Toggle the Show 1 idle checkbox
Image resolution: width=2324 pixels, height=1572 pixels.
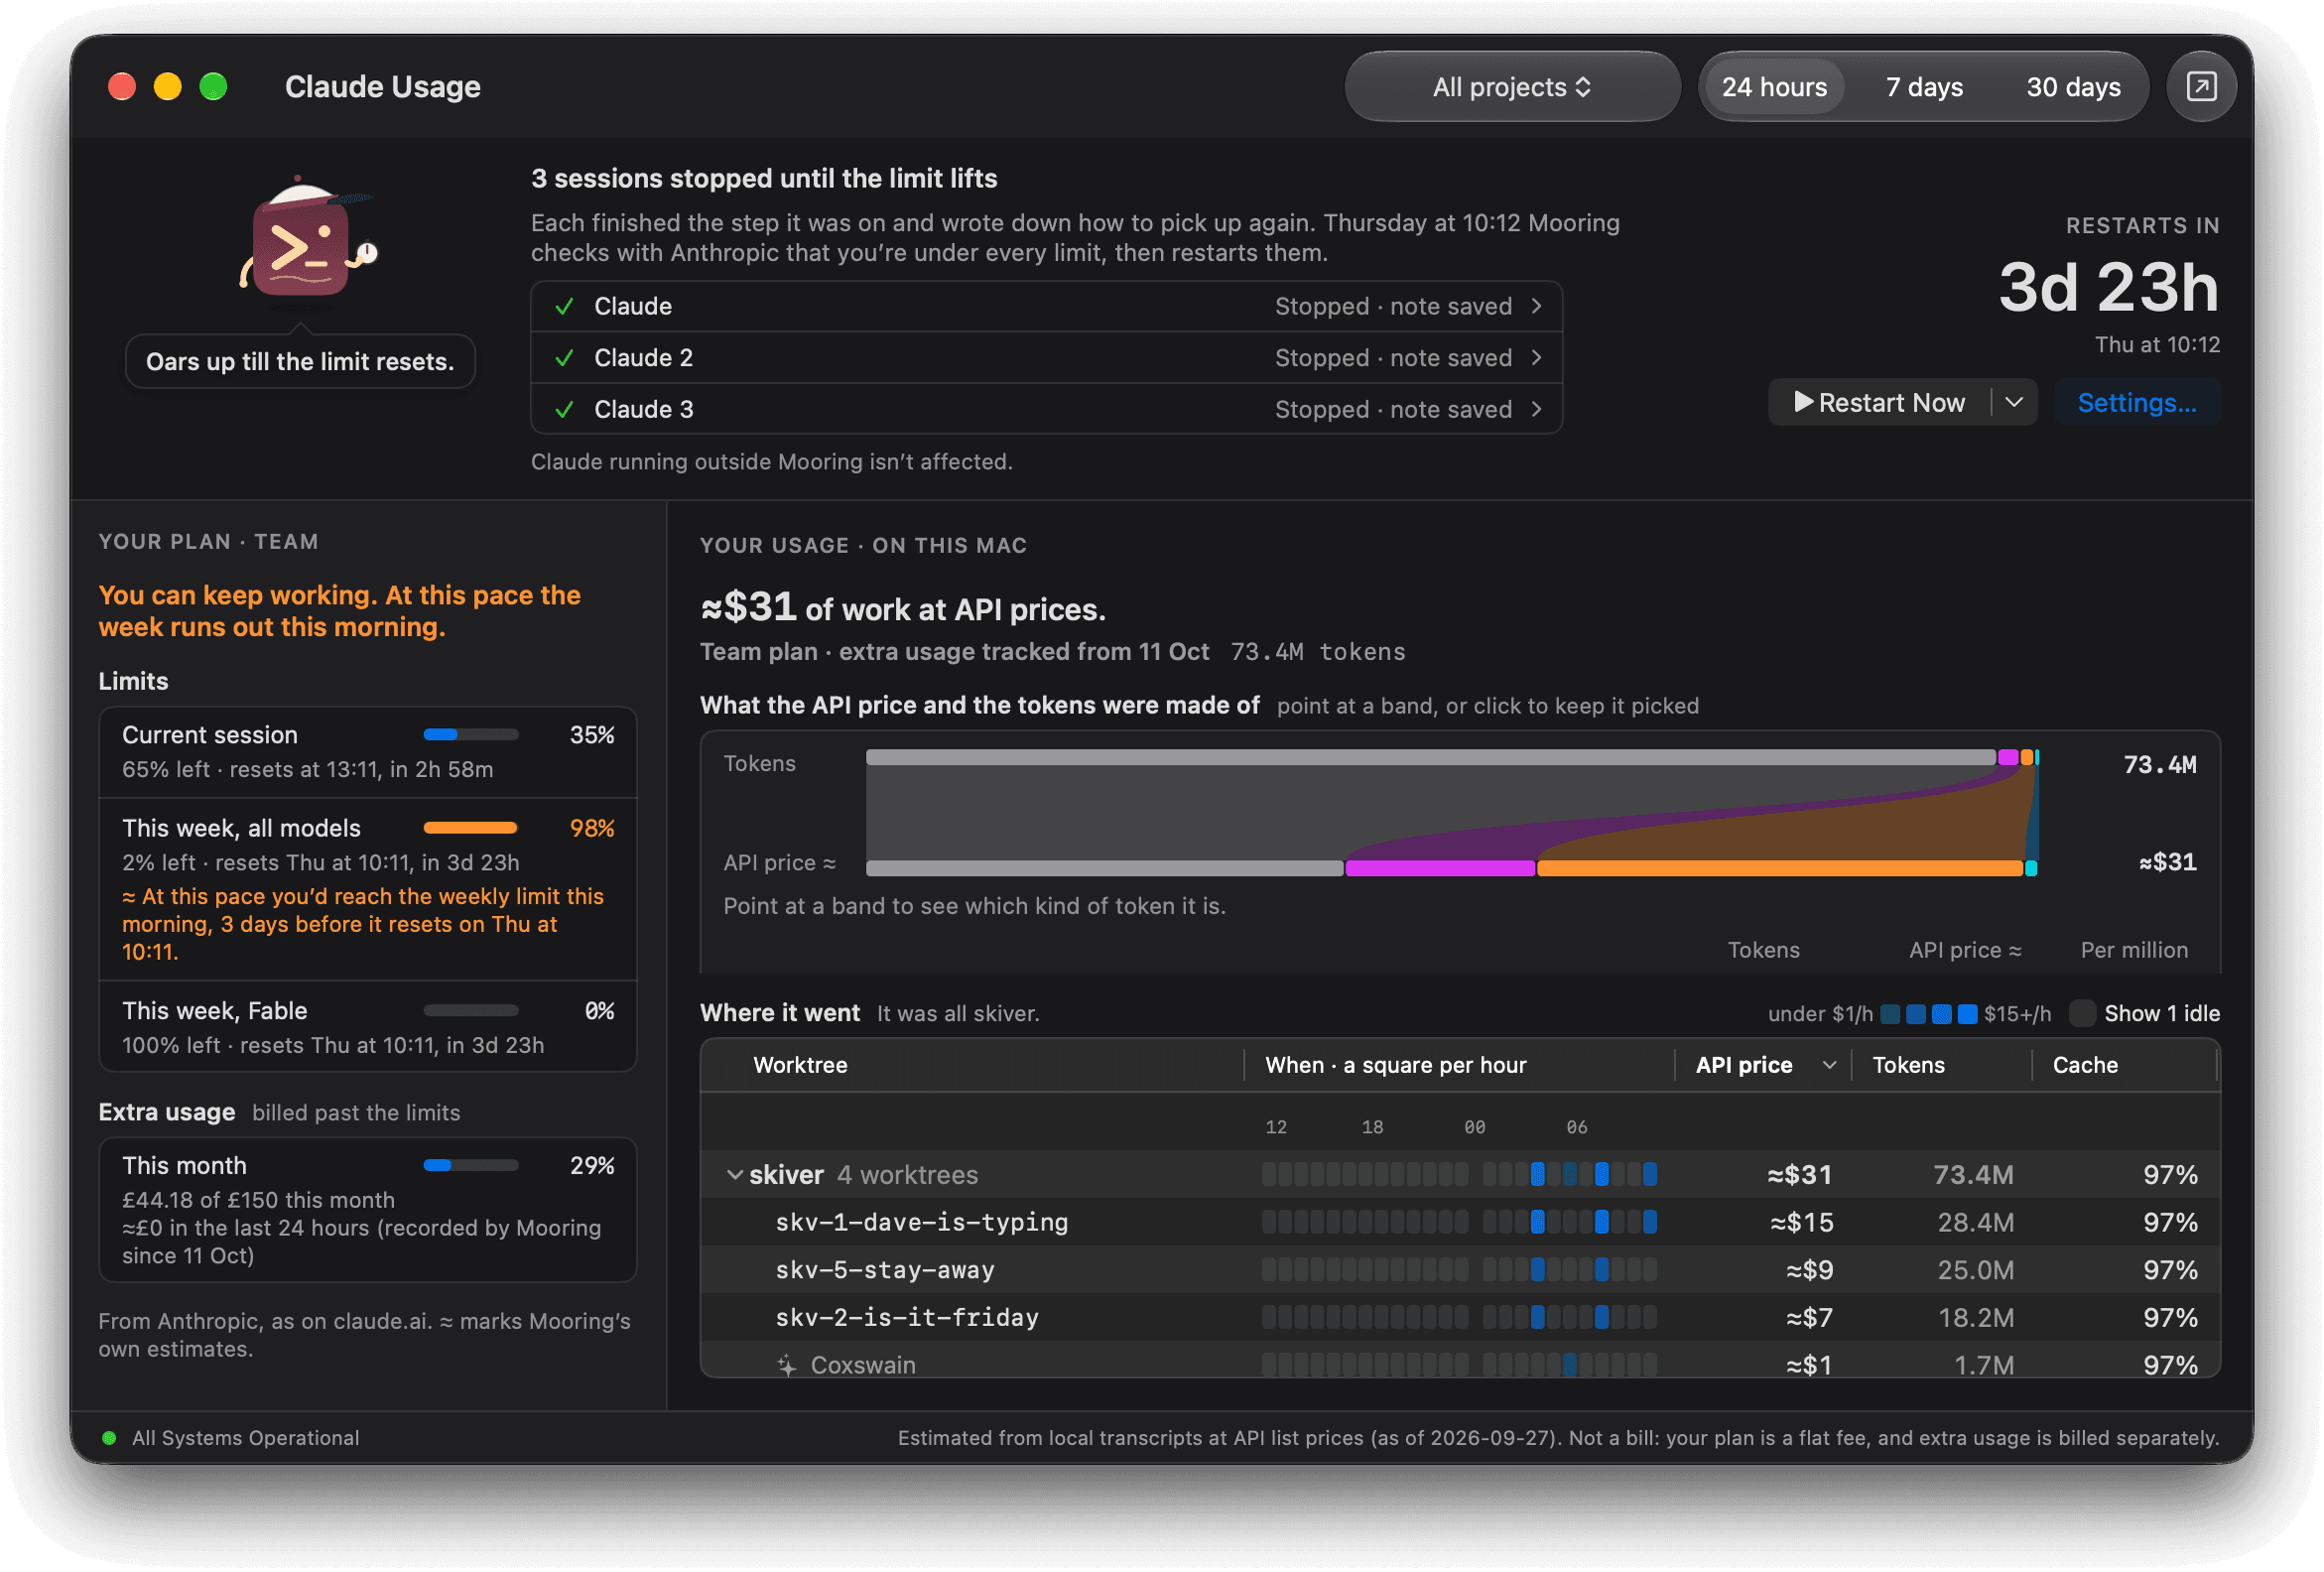pyautogui.click(x=2082, y=1013)
